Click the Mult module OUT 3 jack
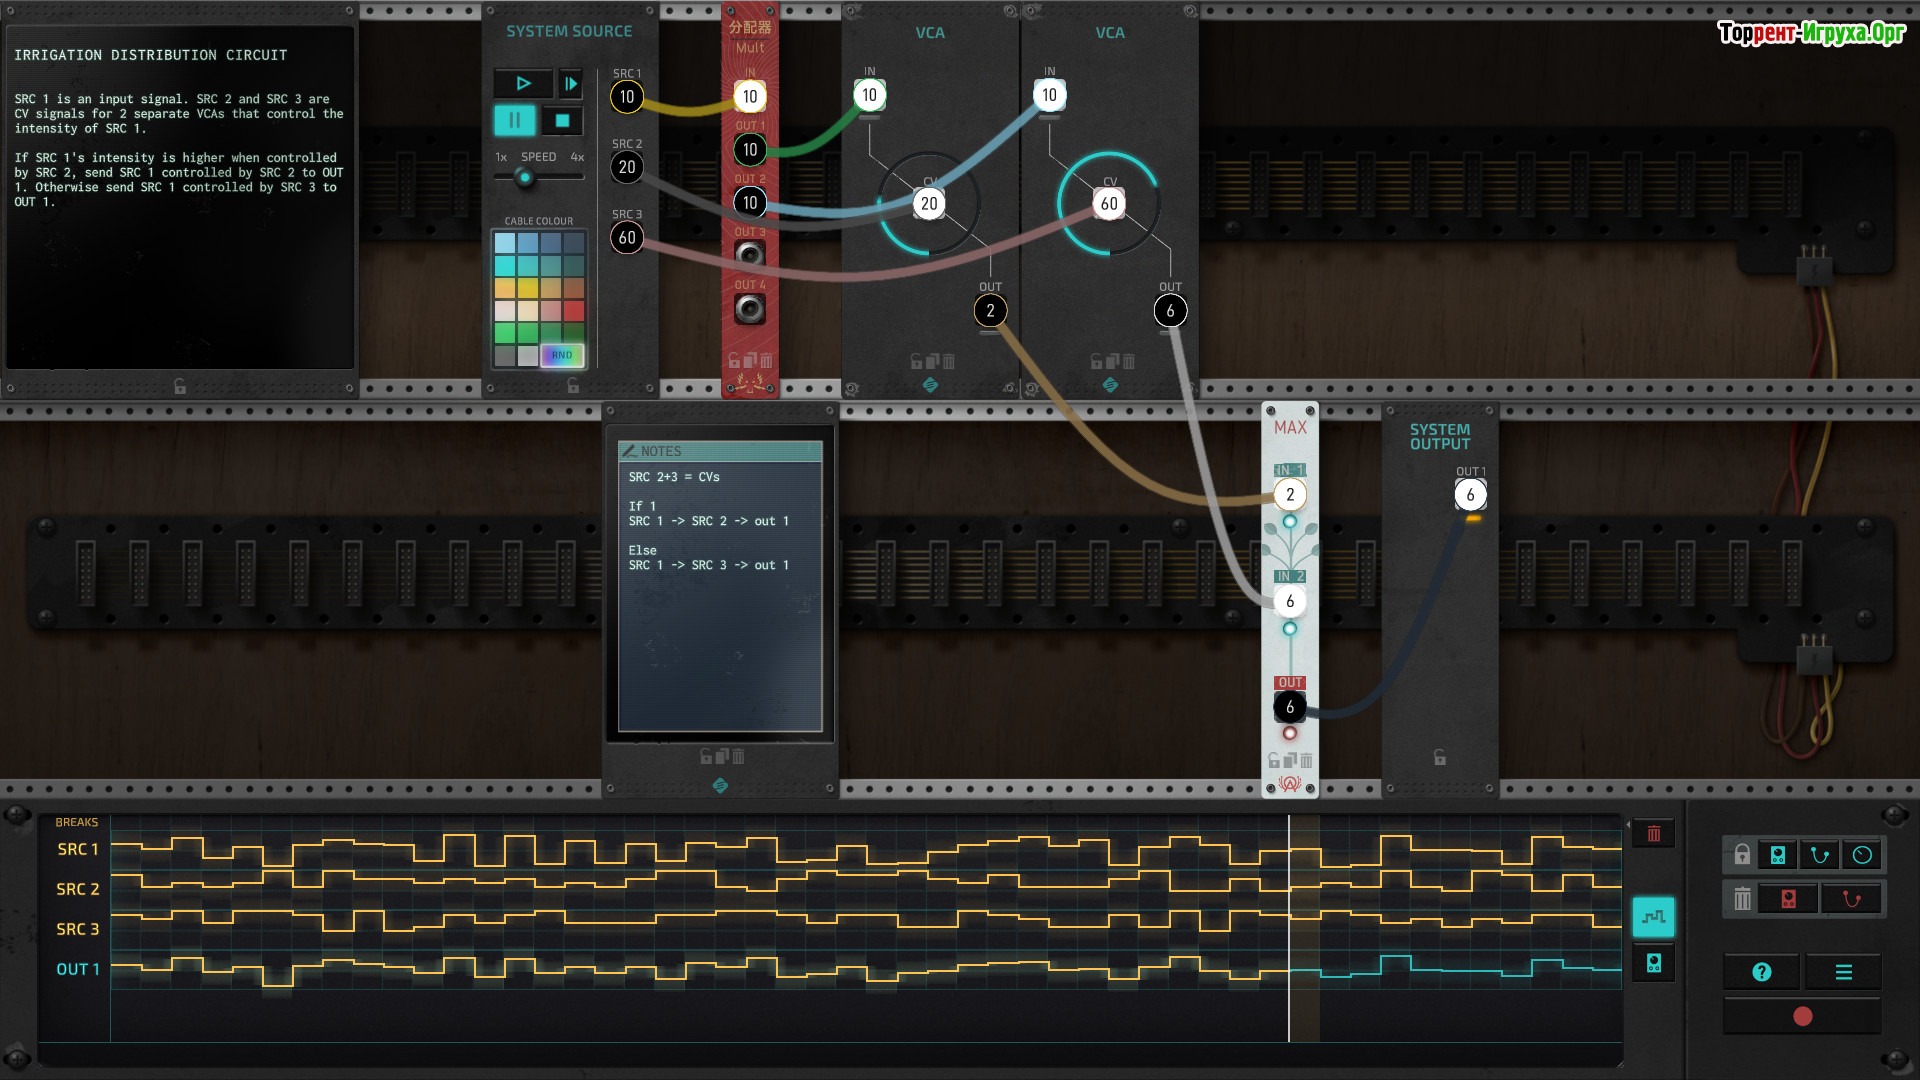1920x1080 pixels. [x=750, y=255]
